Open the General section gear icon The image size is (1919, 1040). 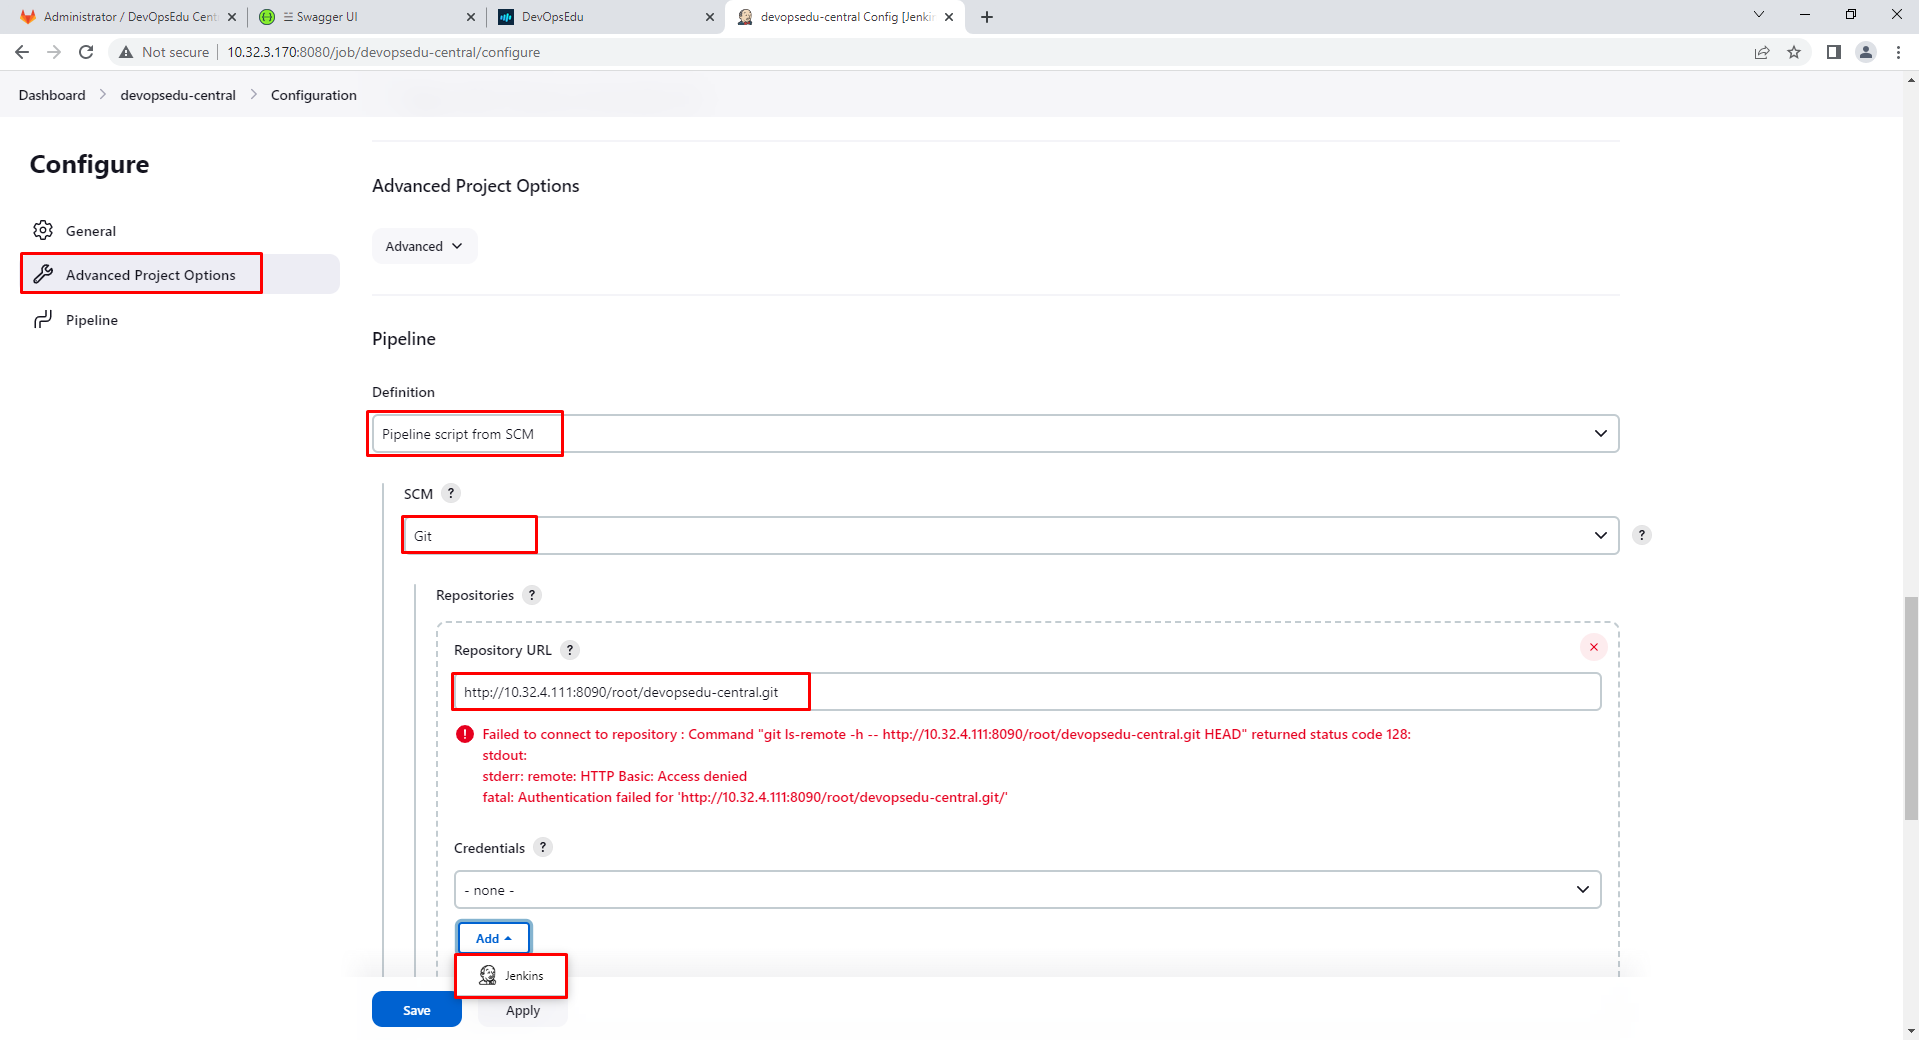coord(42,230)
